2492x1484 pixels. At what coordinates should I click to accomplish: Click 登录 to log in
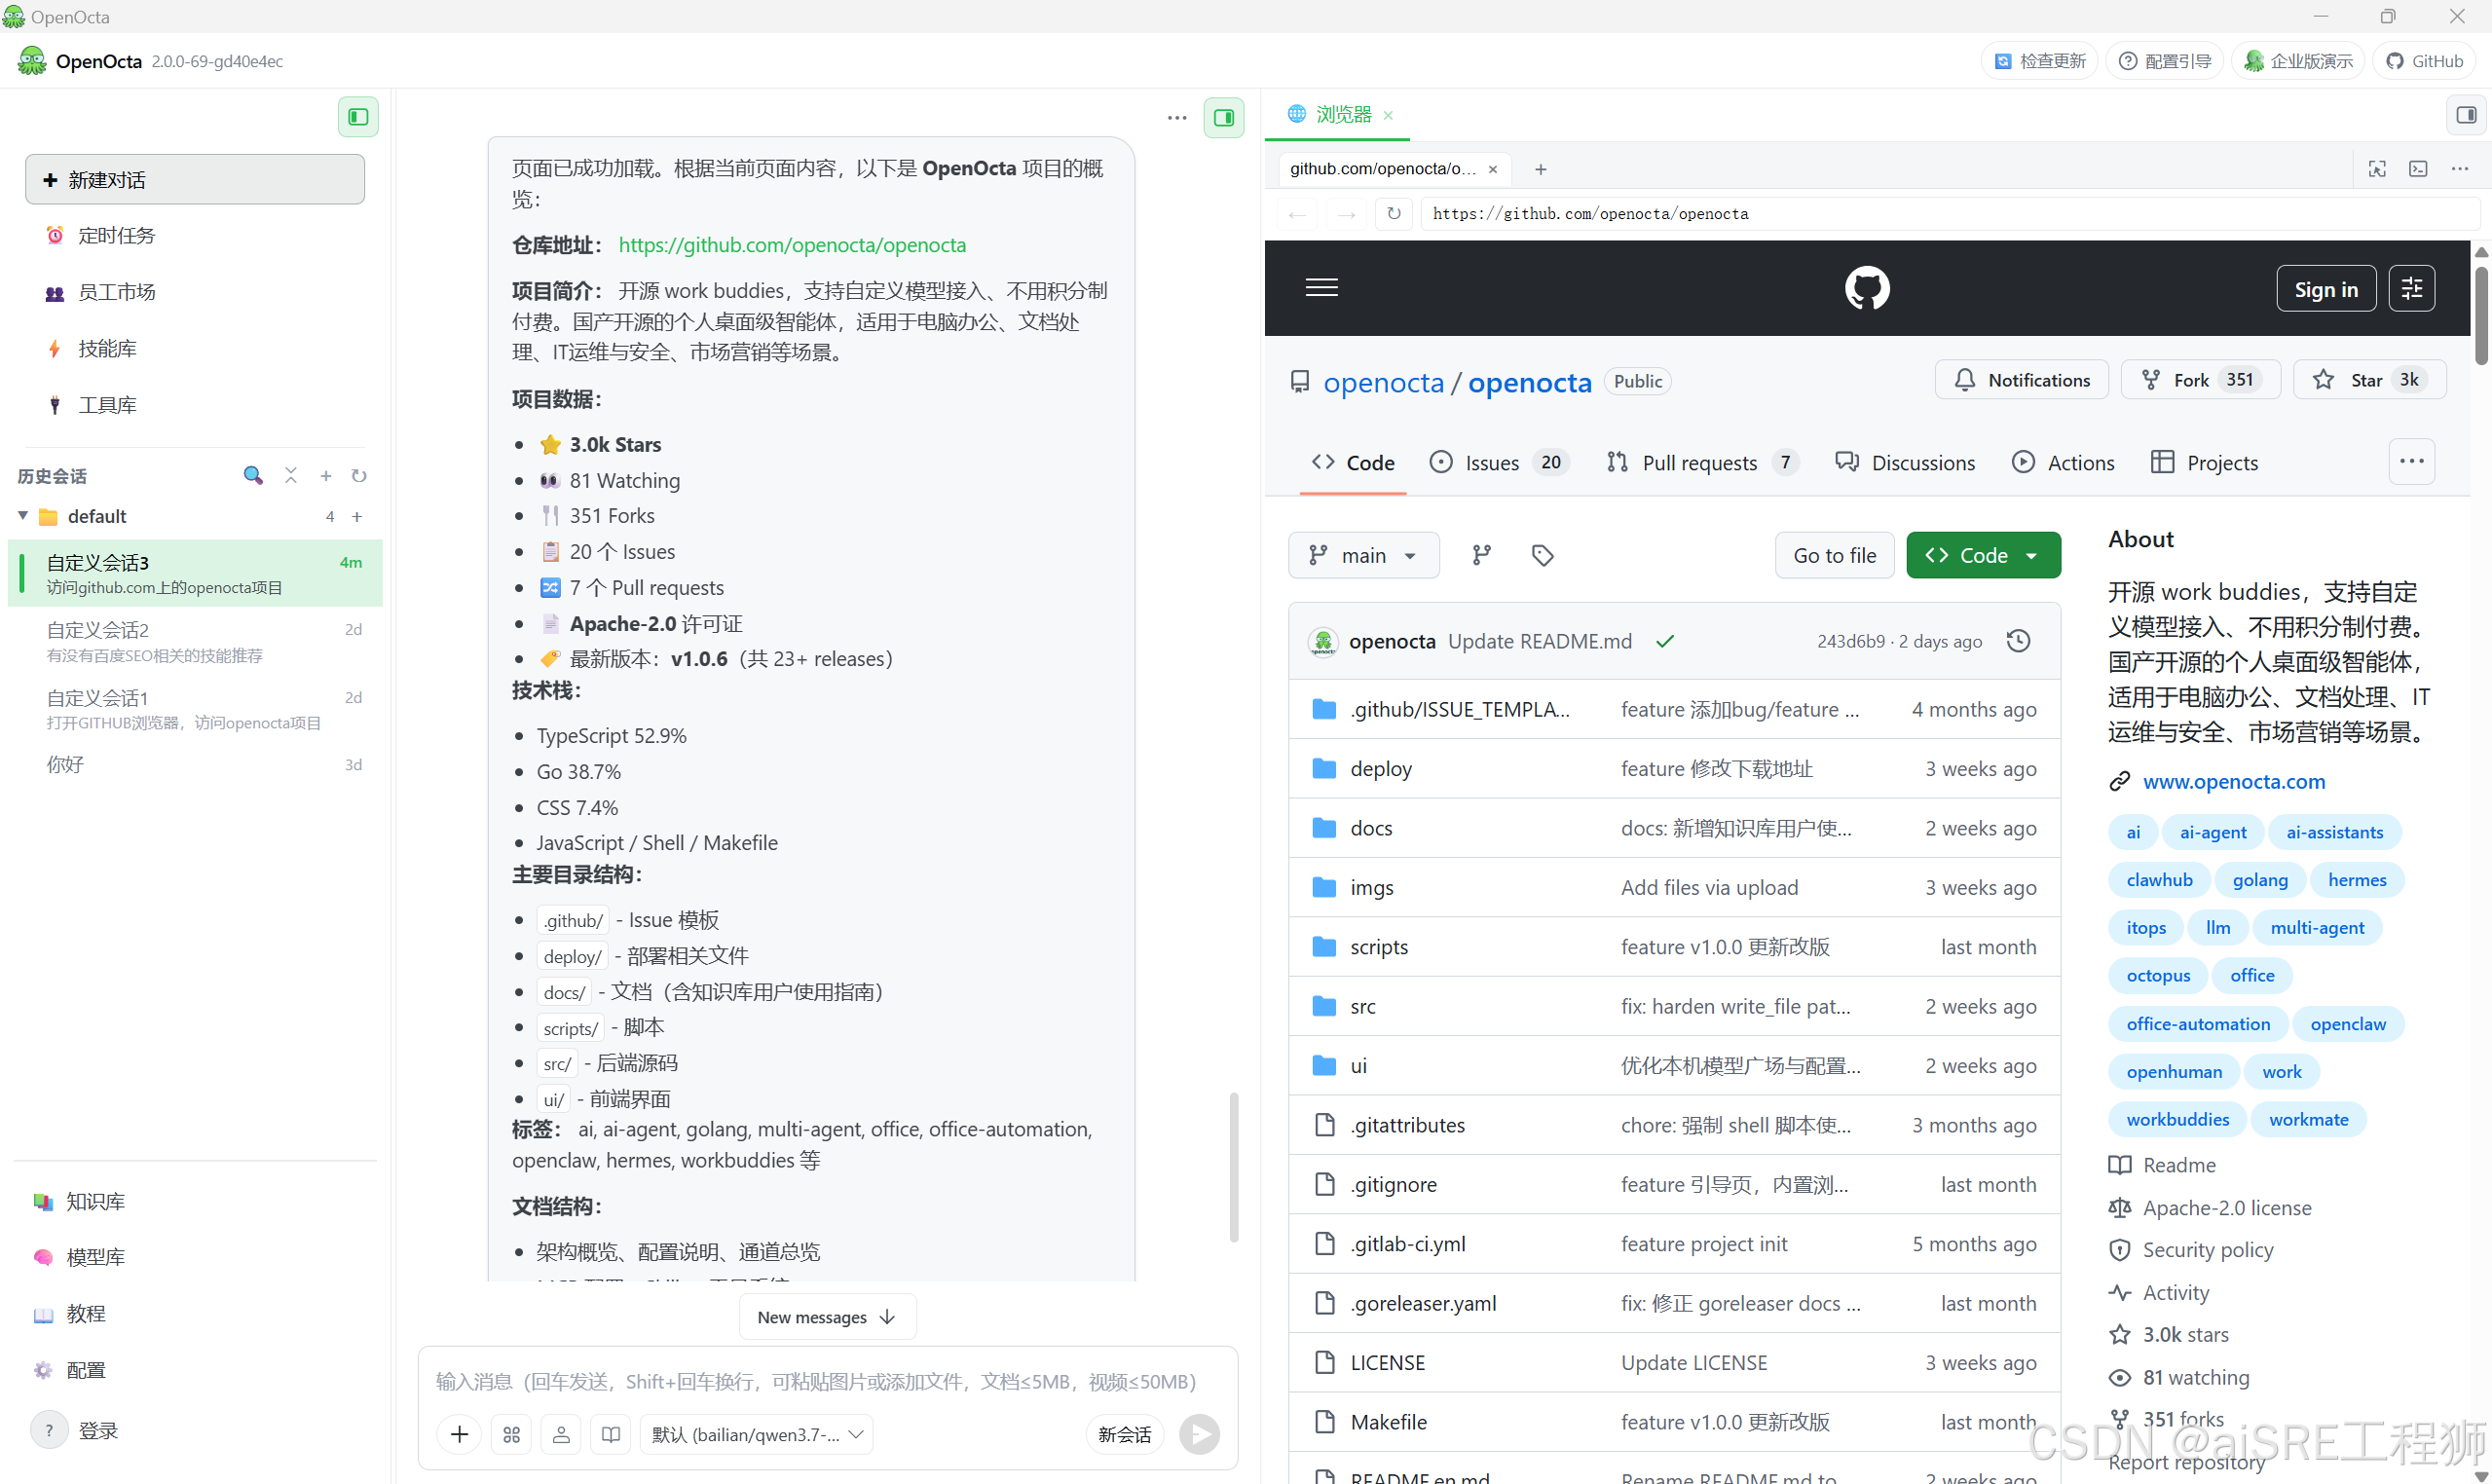coord(98,1431)
